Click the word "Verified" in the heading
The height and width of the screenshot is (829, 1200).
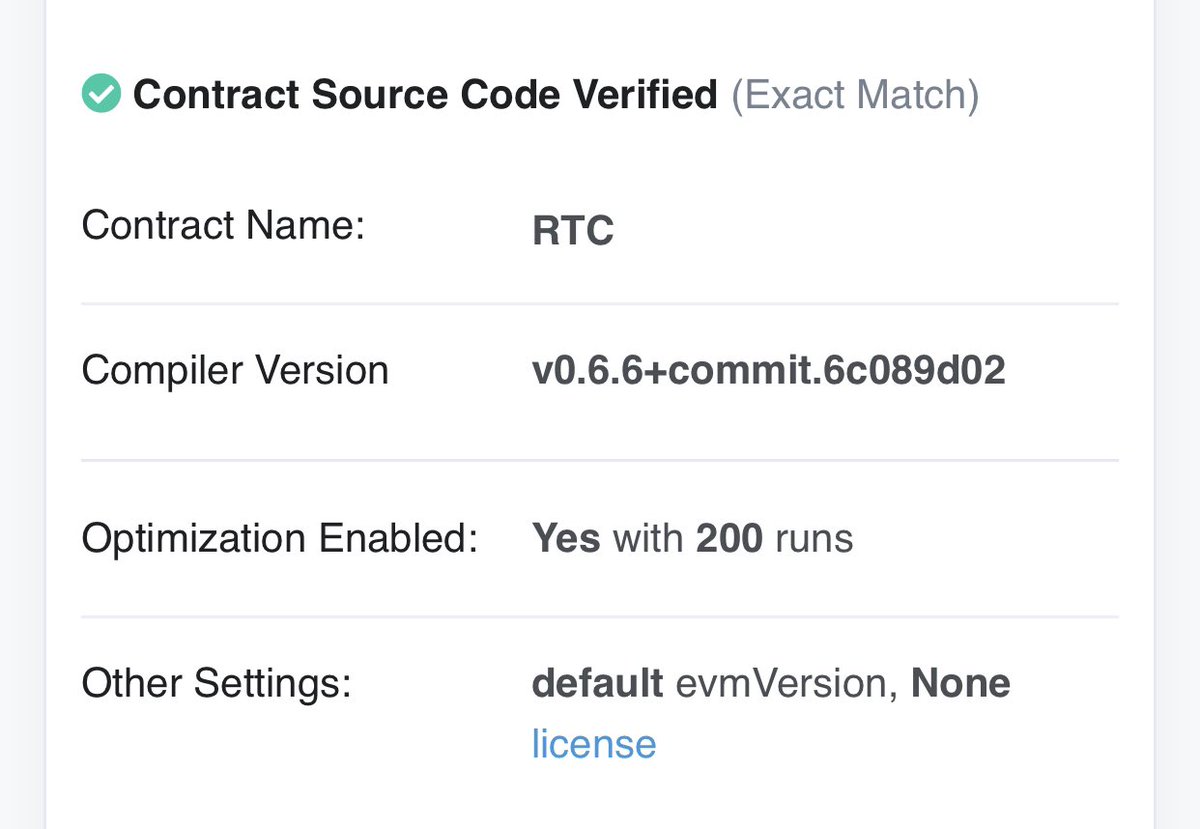pyautogui.click(x=645, y=95)
